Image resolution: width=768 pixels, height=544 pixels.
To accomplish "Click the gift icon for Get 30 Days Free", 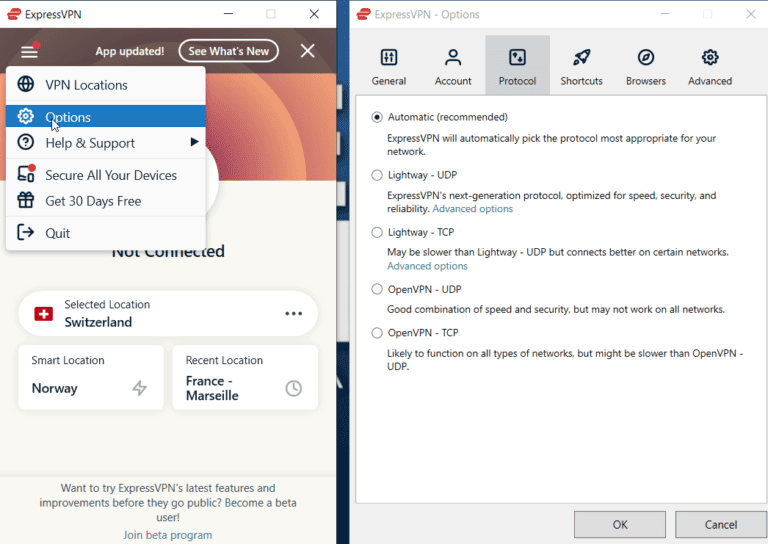I will pos(25,200).
